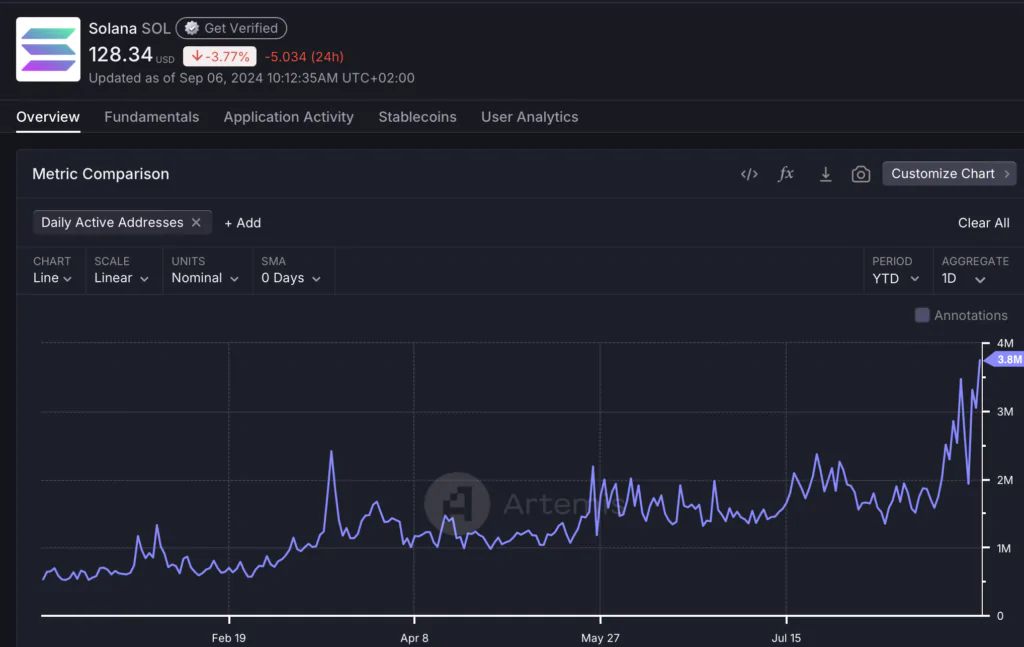
Task: Clear All selected metrics
Action: pos(984,223)
